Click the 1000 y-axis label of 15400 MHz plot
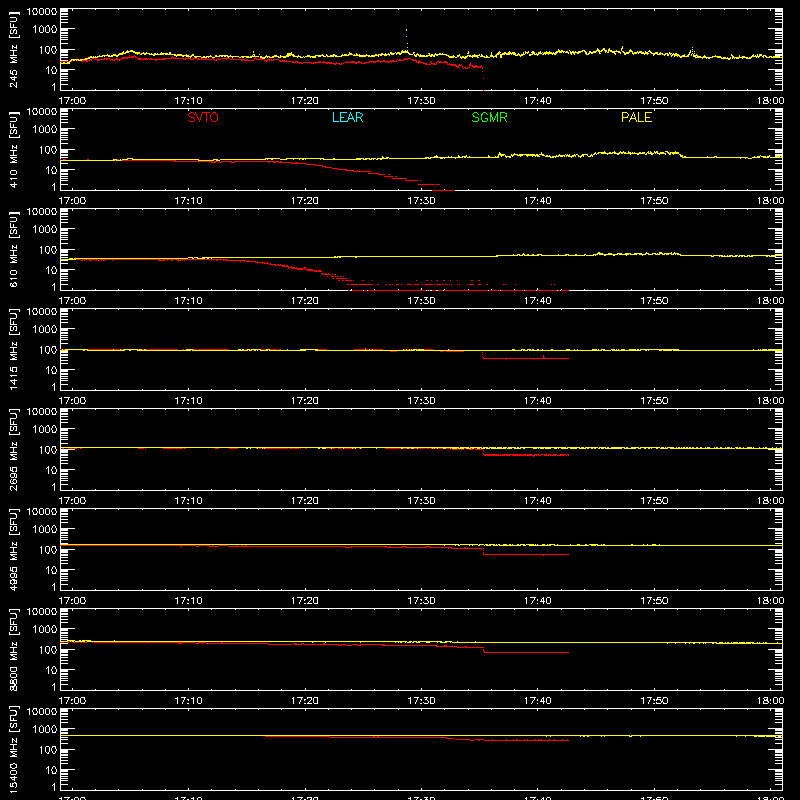Screen dimensions: 800x800 click(45, 730)
